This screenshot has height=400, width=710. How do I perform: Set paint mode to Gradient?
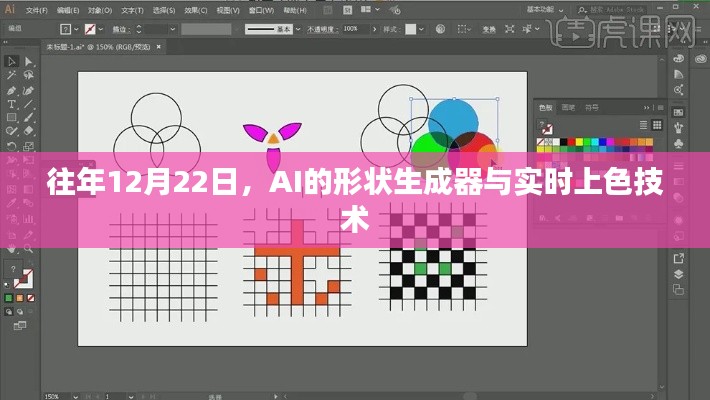click(19, 298)
